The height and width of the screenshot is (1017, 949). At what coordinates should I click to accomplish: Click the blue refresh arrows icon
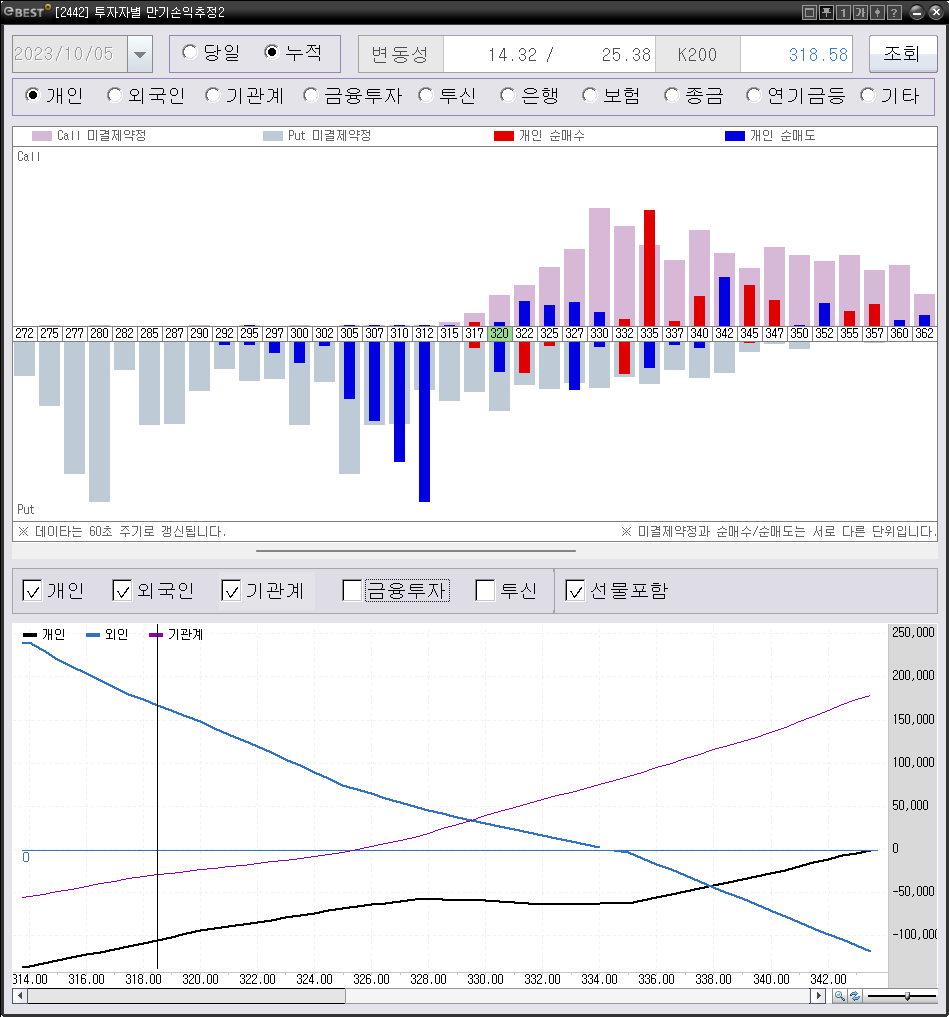click(x=854, y=996)
